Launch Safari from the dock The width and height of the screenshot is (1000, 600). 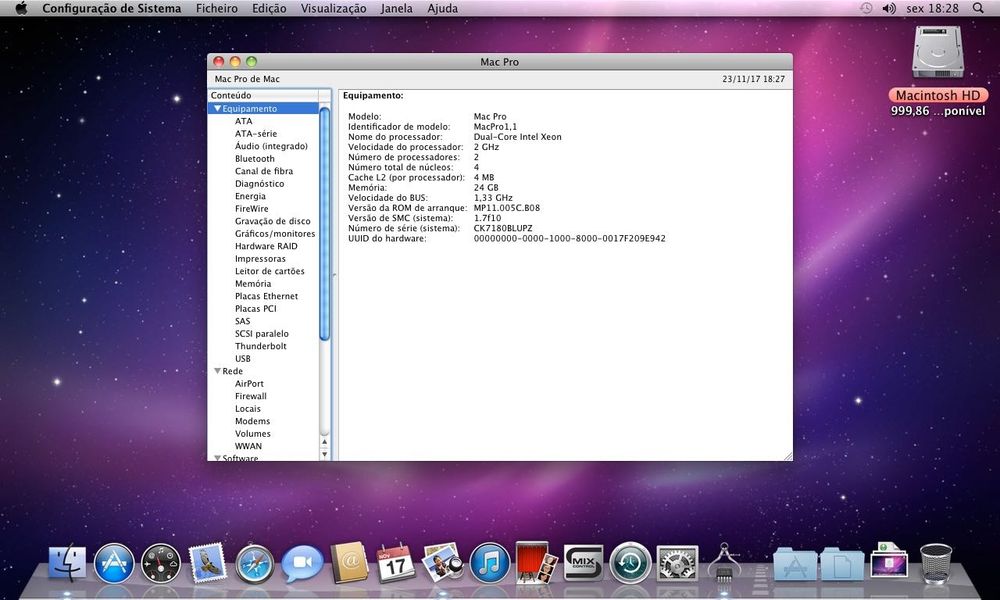pos(254,564)
